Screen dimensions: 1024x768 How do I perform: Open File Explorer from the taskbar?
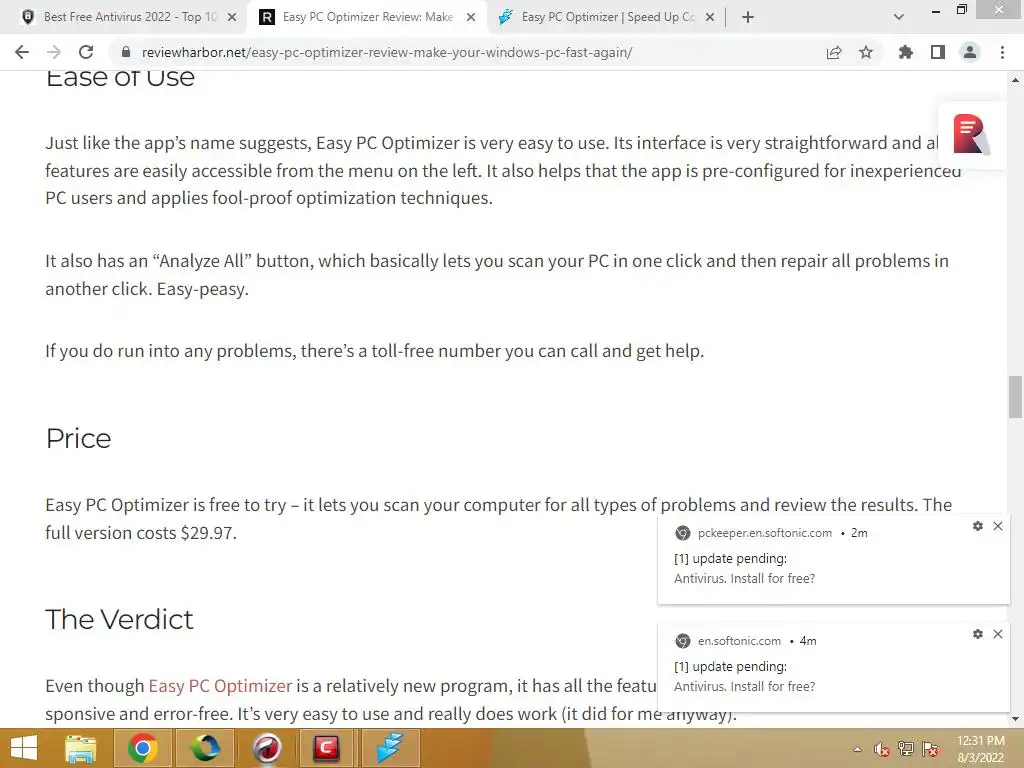[81, 748]
